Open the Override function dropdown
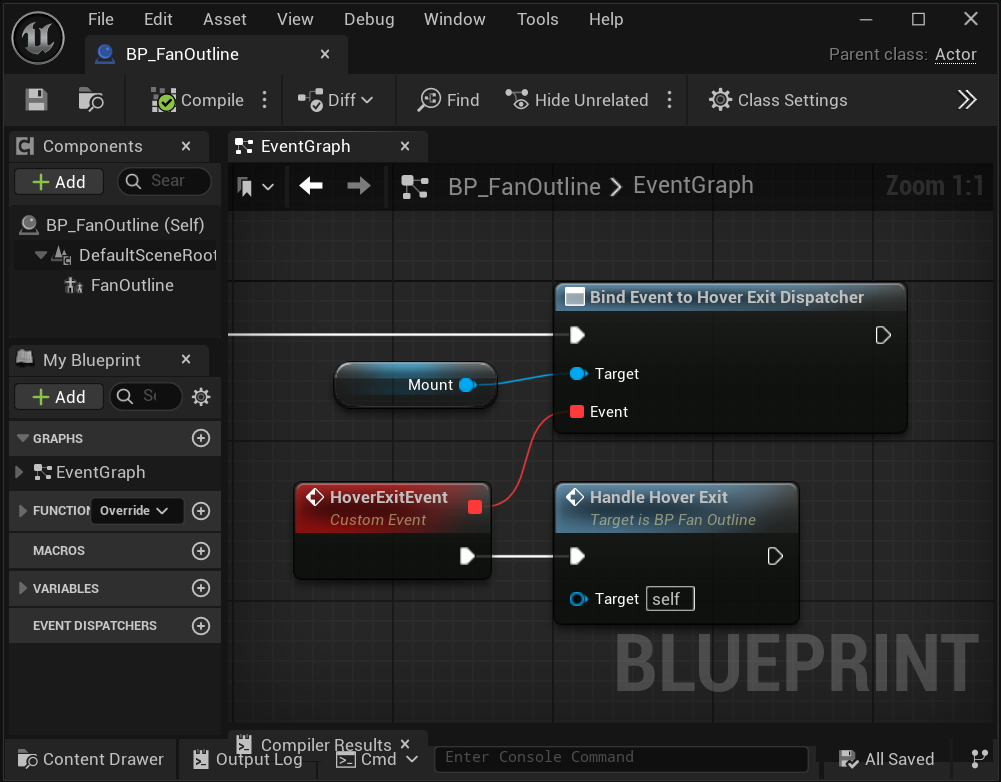Viewport: 1001px width, 782px height. coord(137,511)
